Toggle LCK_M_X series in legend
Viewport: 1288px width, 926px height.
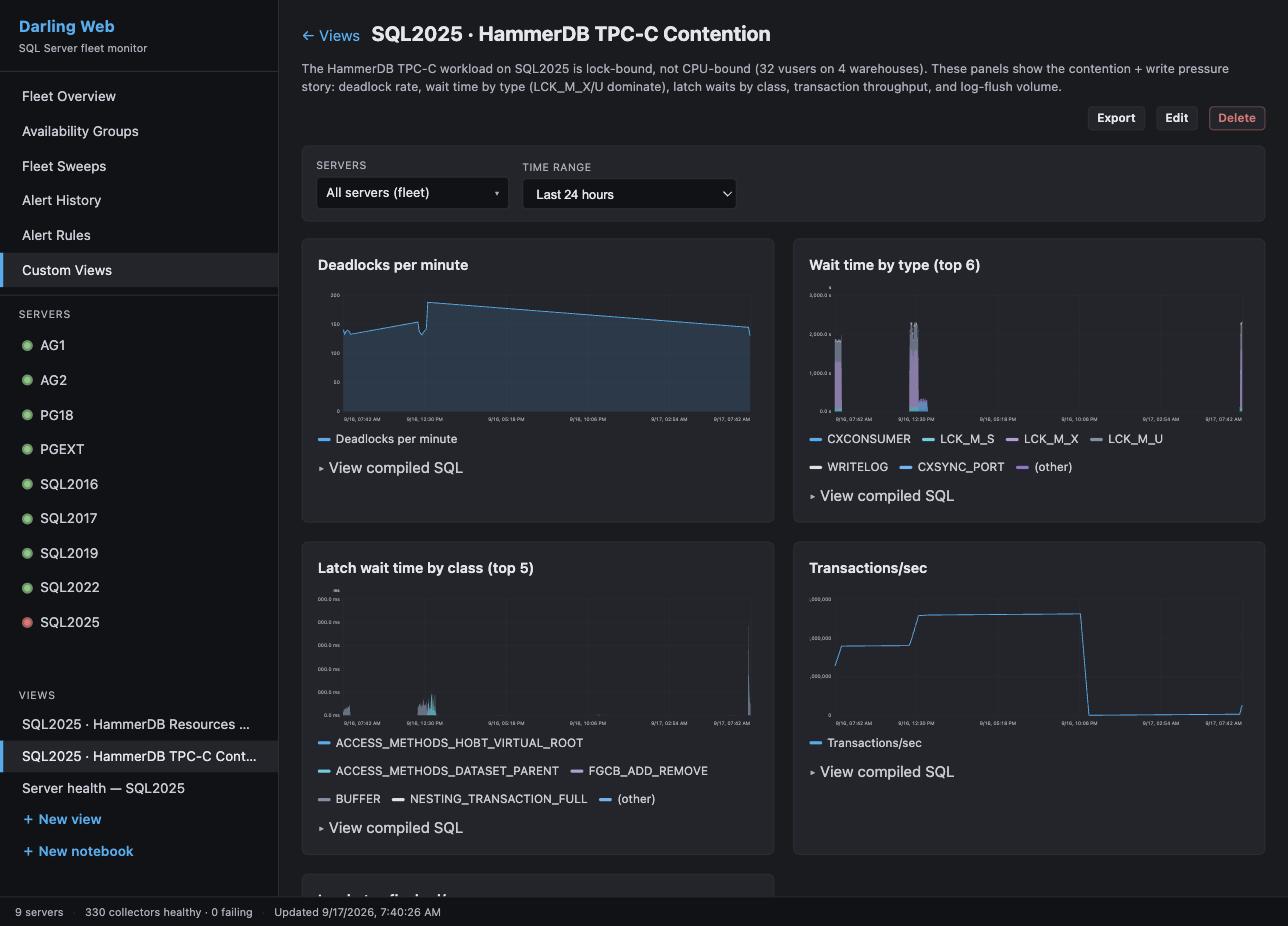(1042, 439)
